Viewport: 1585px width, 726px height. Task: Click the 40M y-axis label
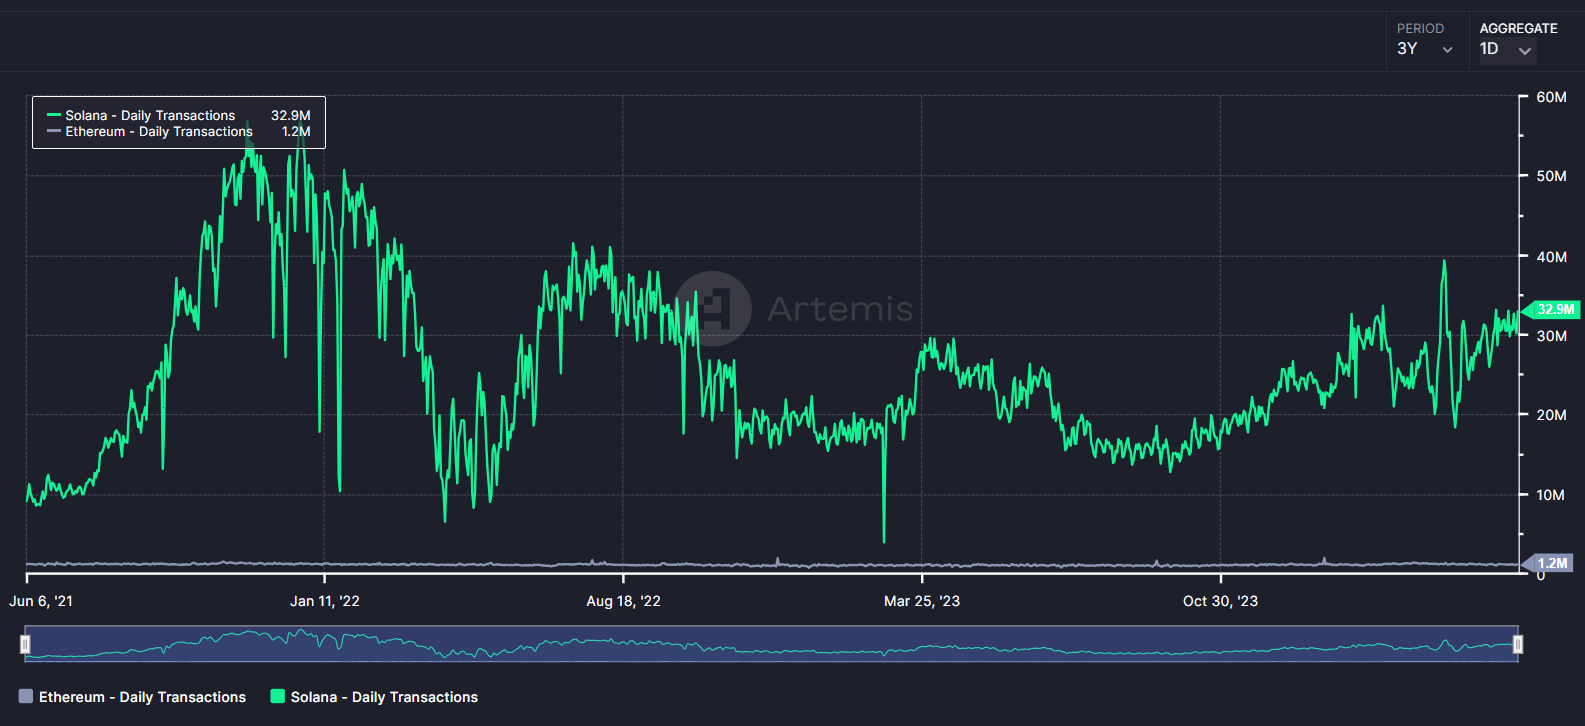(1551, 257)
